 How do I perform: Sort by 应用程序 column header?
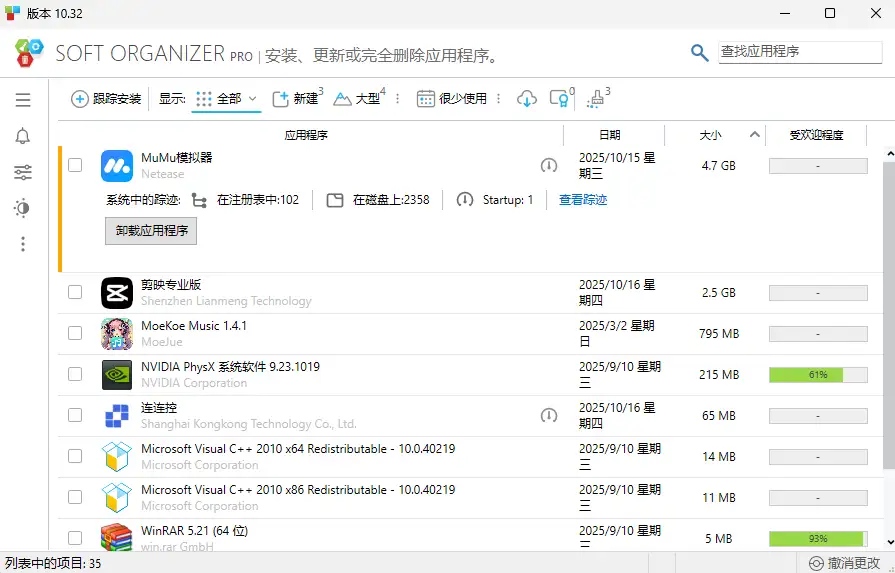(x=307, y=135)
